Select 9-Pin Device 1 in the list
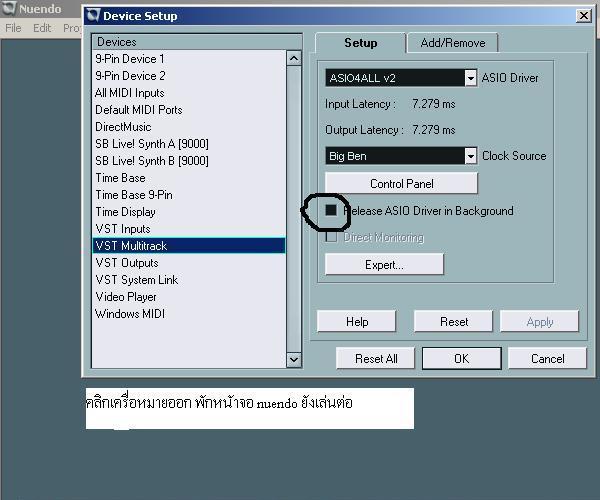 tap(189, 59)
